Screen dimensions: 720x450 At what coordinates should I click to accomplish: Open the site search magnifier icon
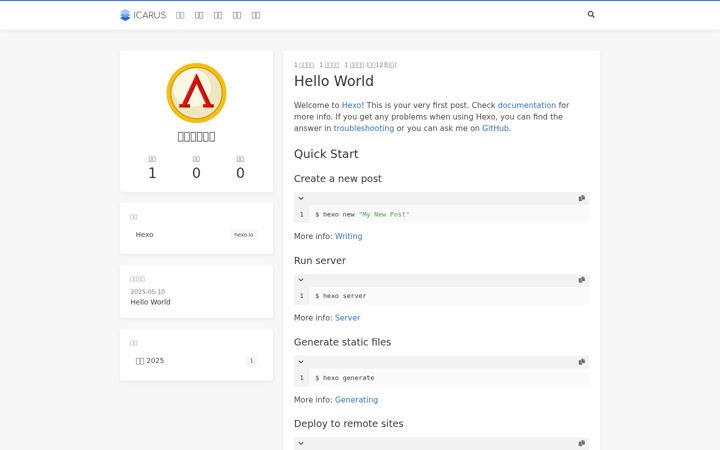coord(591,15)
